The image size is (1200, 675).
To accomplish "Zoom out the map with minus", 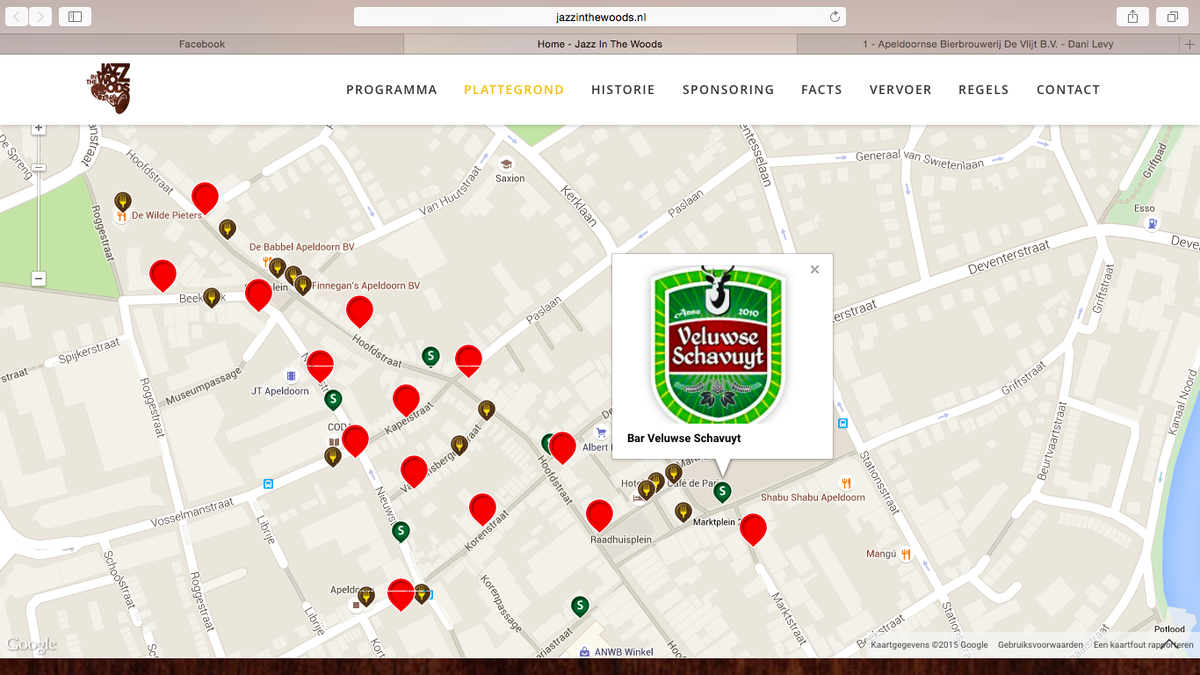I will pyautogui.click(x=39, y=279).
